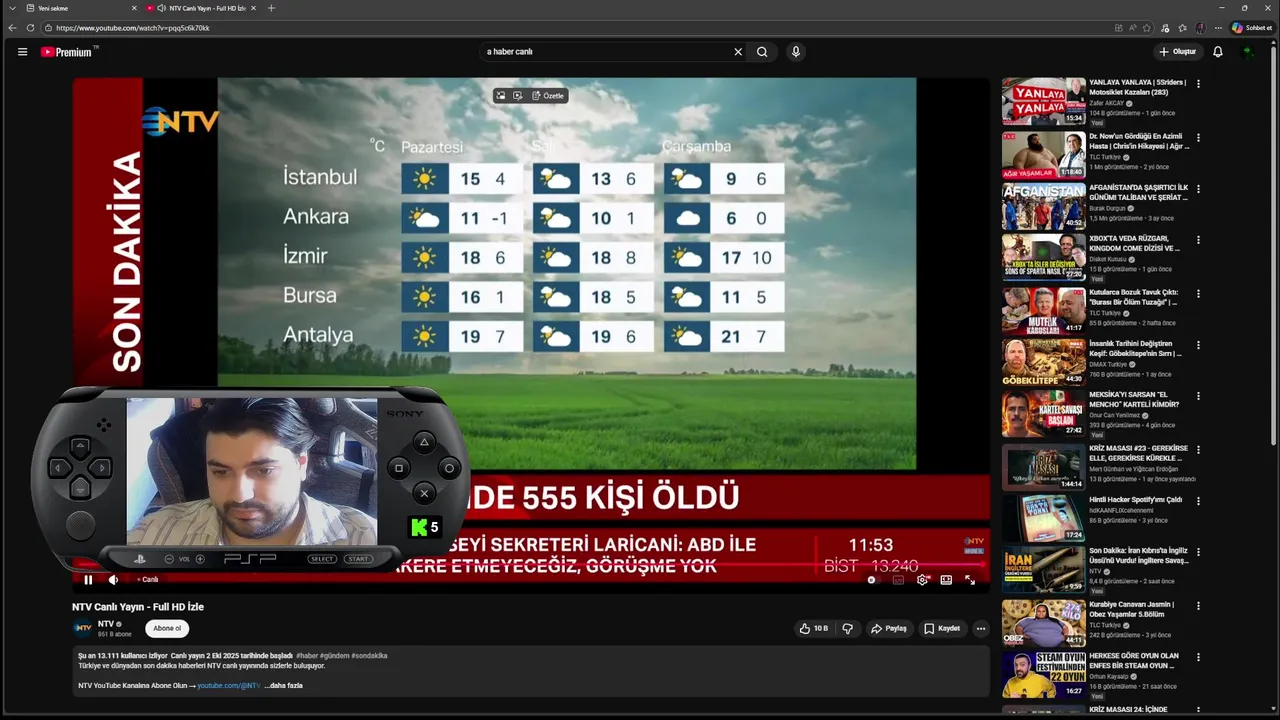Click the first overlay icon beside Özetle

(501, 96)
